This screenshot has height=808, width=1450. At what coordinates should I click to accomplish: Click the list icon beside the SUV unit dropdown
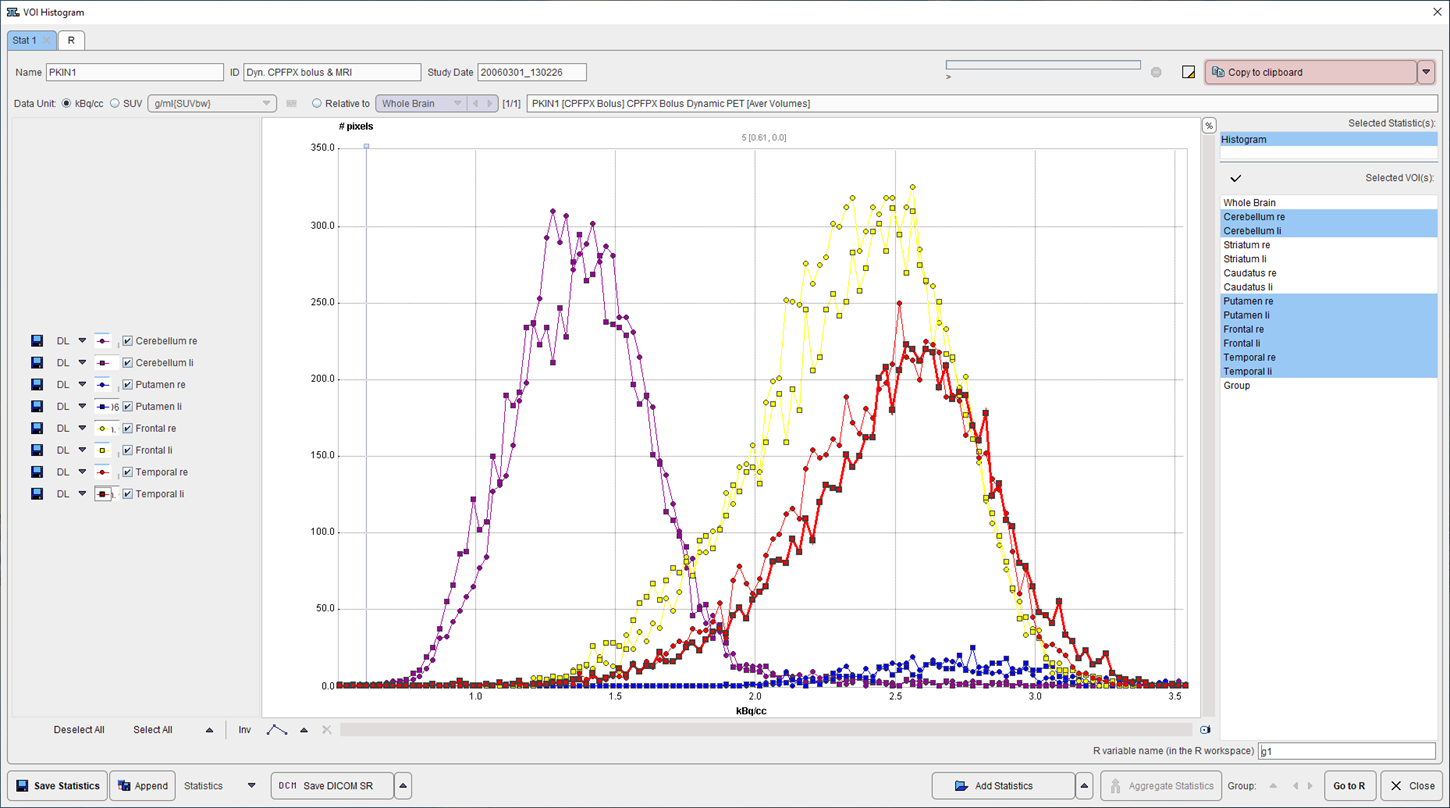coord(292,103)
